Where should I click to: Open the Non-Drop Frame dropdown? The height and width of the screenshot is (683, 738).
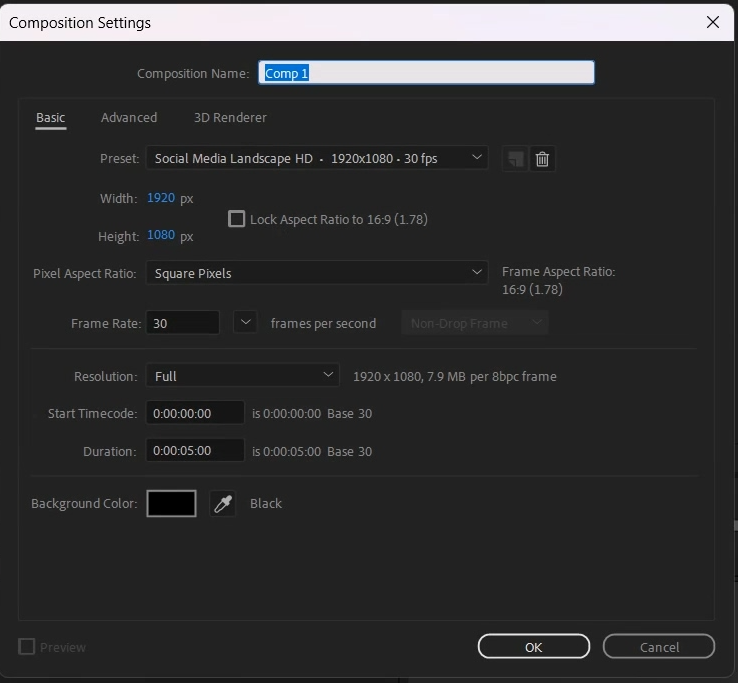pos(475,323)
